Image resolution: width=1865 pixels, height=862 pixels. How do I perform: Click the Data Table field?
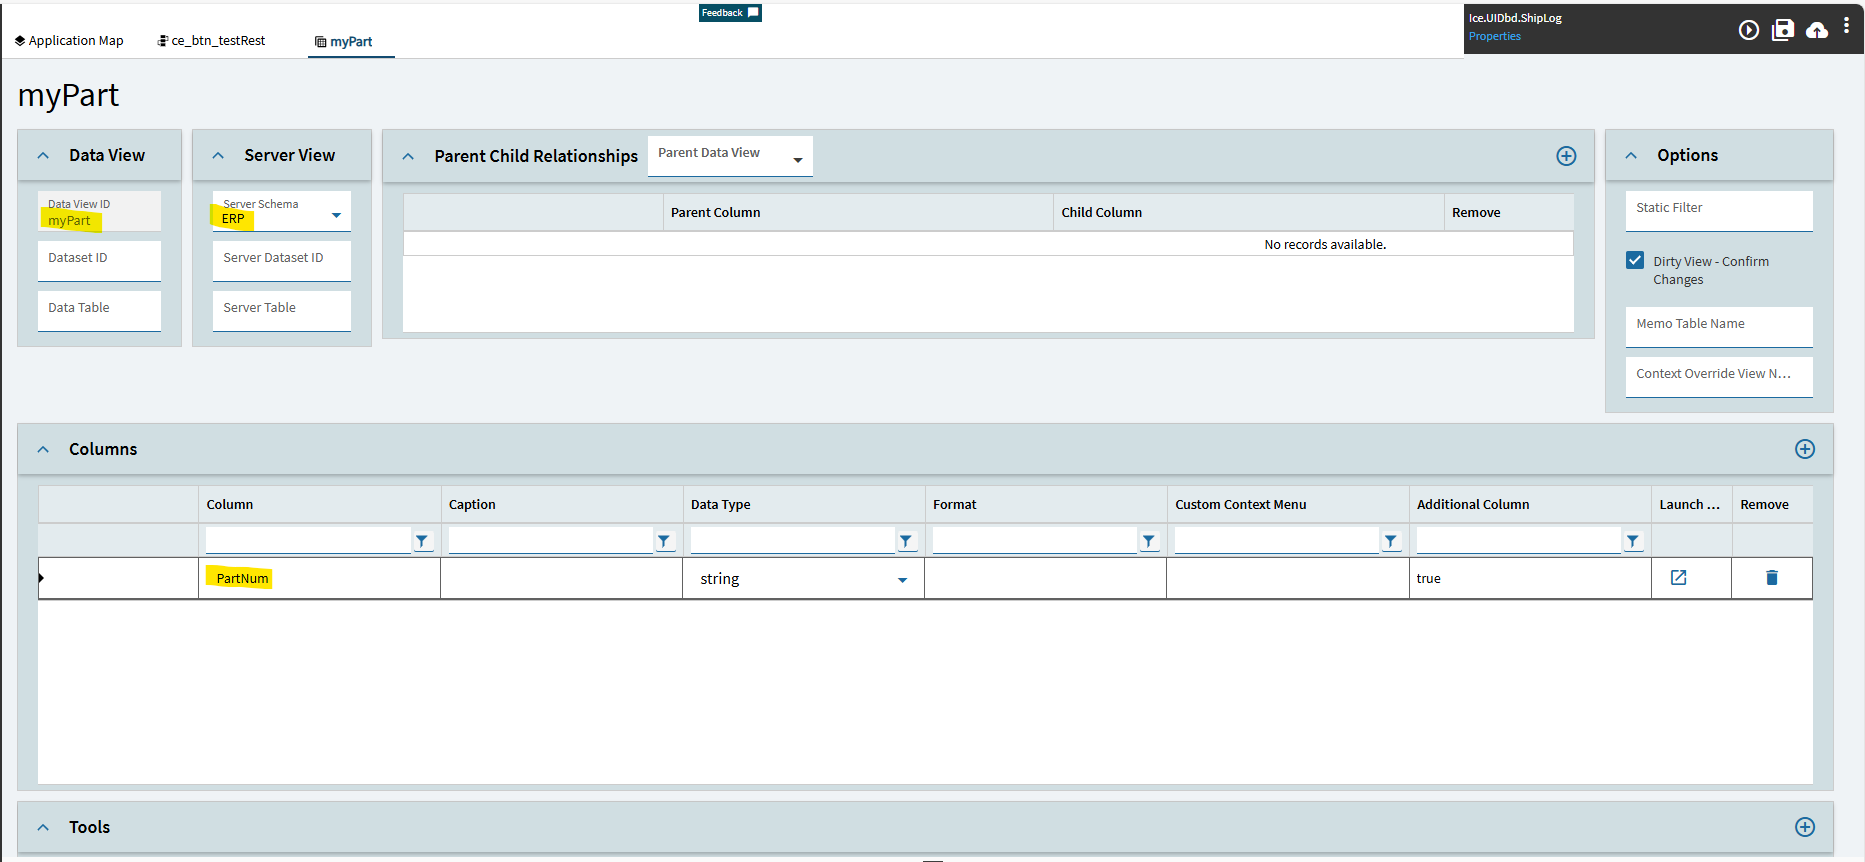tap(99, 311)
